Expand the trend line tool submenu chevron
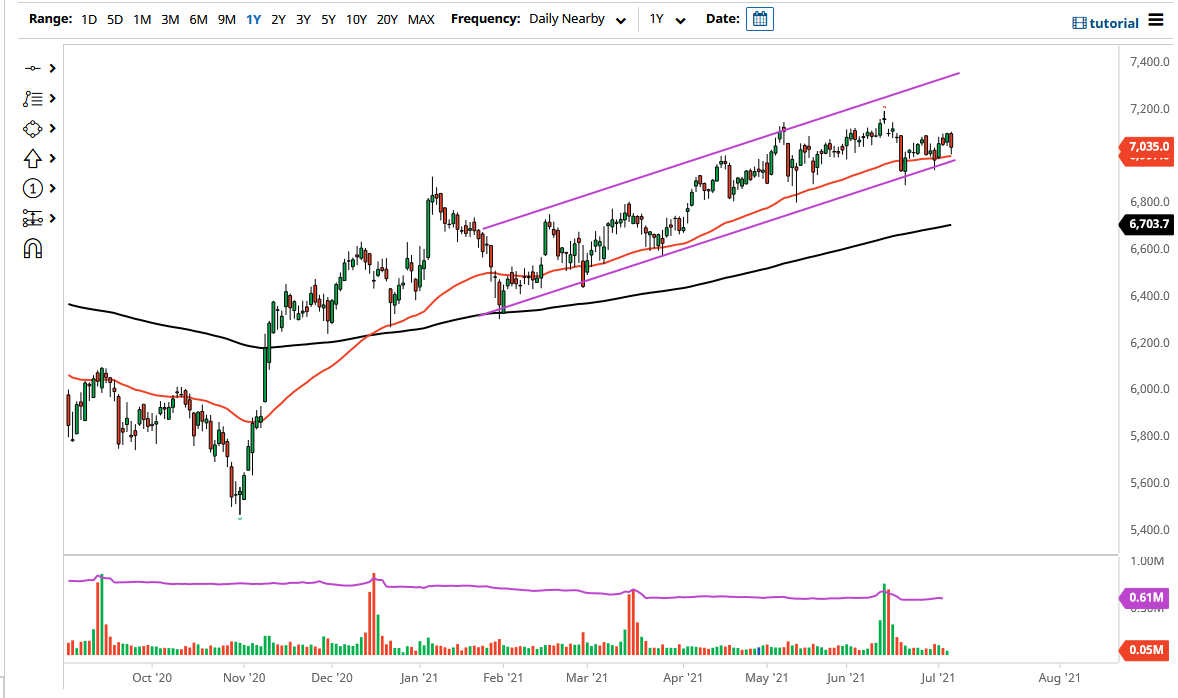This screenshot has height=698, width=1178. click(51, 68)
